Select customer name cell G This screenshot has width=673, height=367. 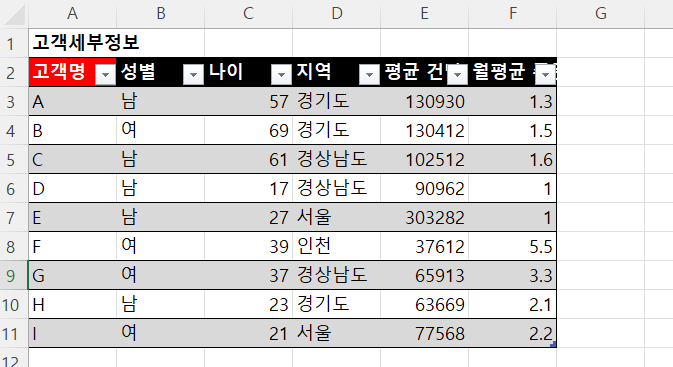point(73,275)
